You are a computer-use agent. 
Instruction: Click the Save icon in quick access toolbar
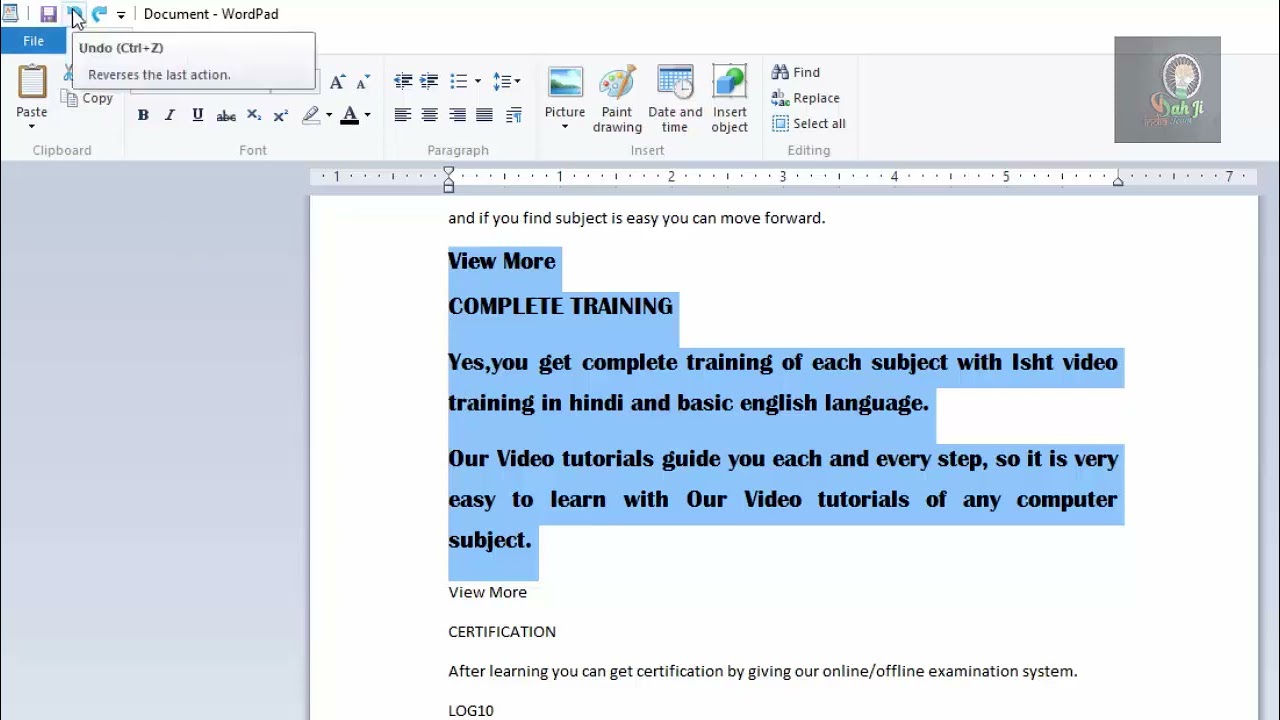(48, 14)
